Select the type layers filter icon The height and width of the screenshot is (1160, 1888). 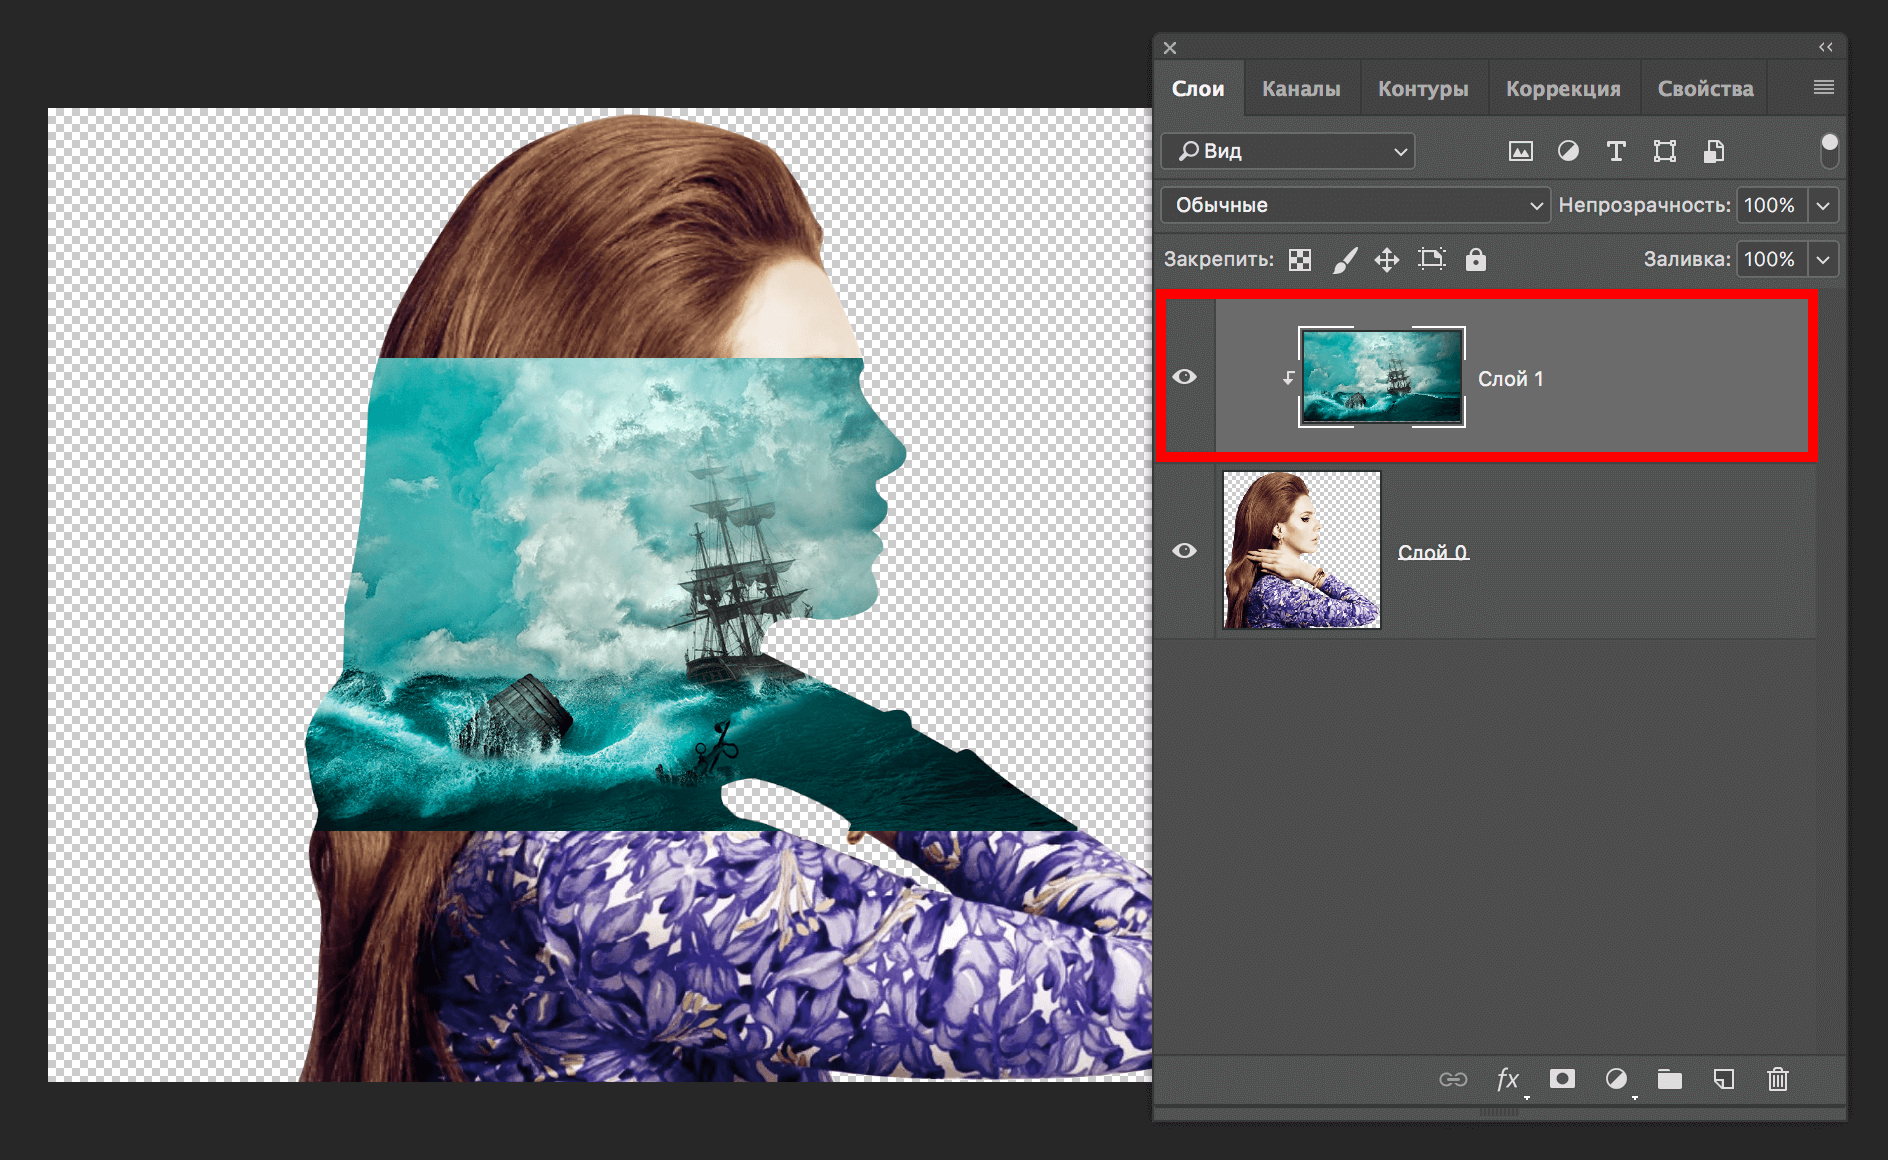tap(1616, 151)
